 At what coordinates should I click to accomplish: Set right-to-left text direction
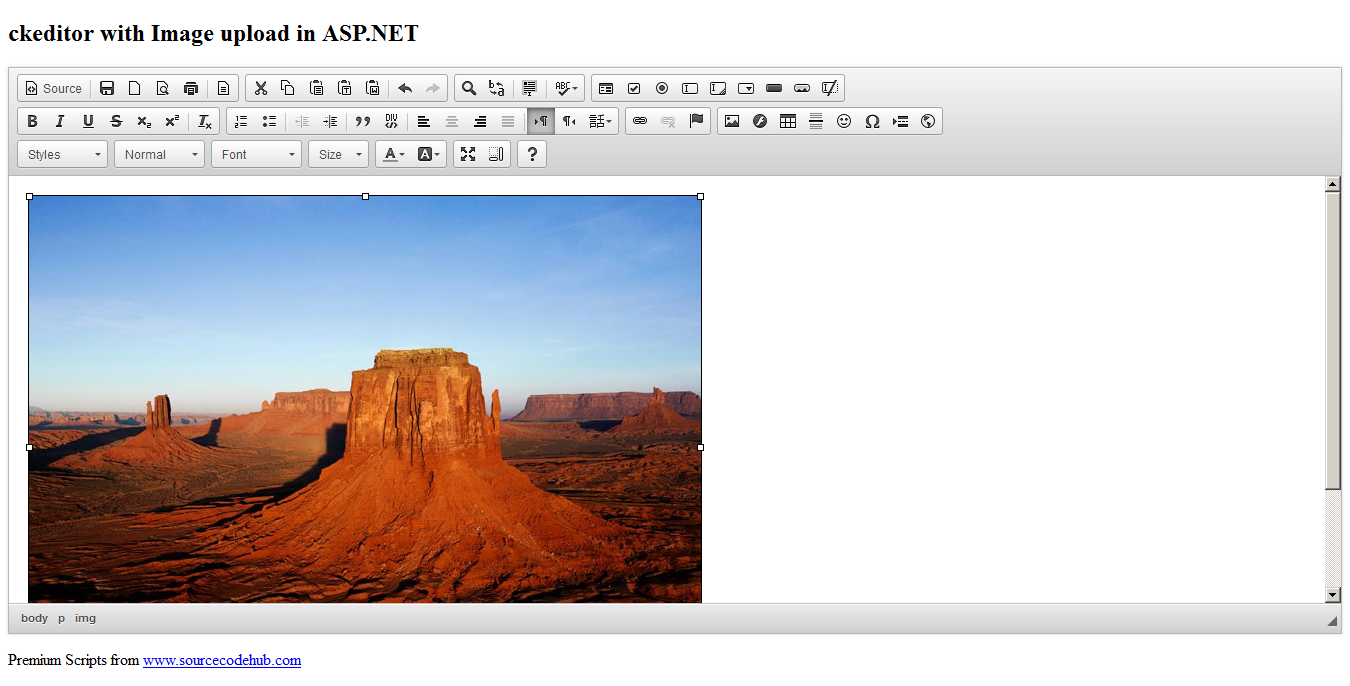[569, 121]
